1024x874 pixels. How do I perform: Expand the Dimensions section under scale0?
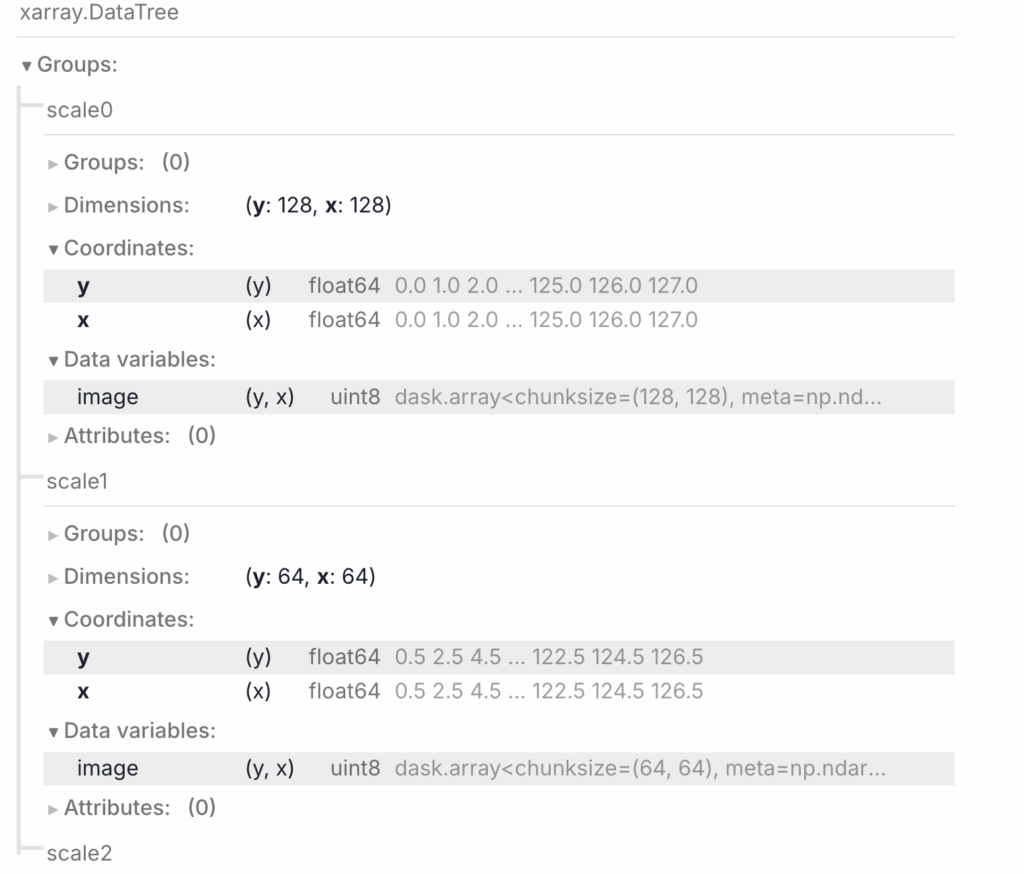pos(125,205)
